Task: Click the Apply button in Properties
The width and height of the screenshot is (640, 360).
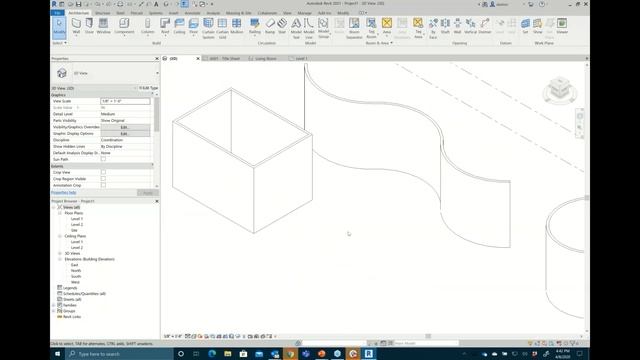Action: point(148,193)
